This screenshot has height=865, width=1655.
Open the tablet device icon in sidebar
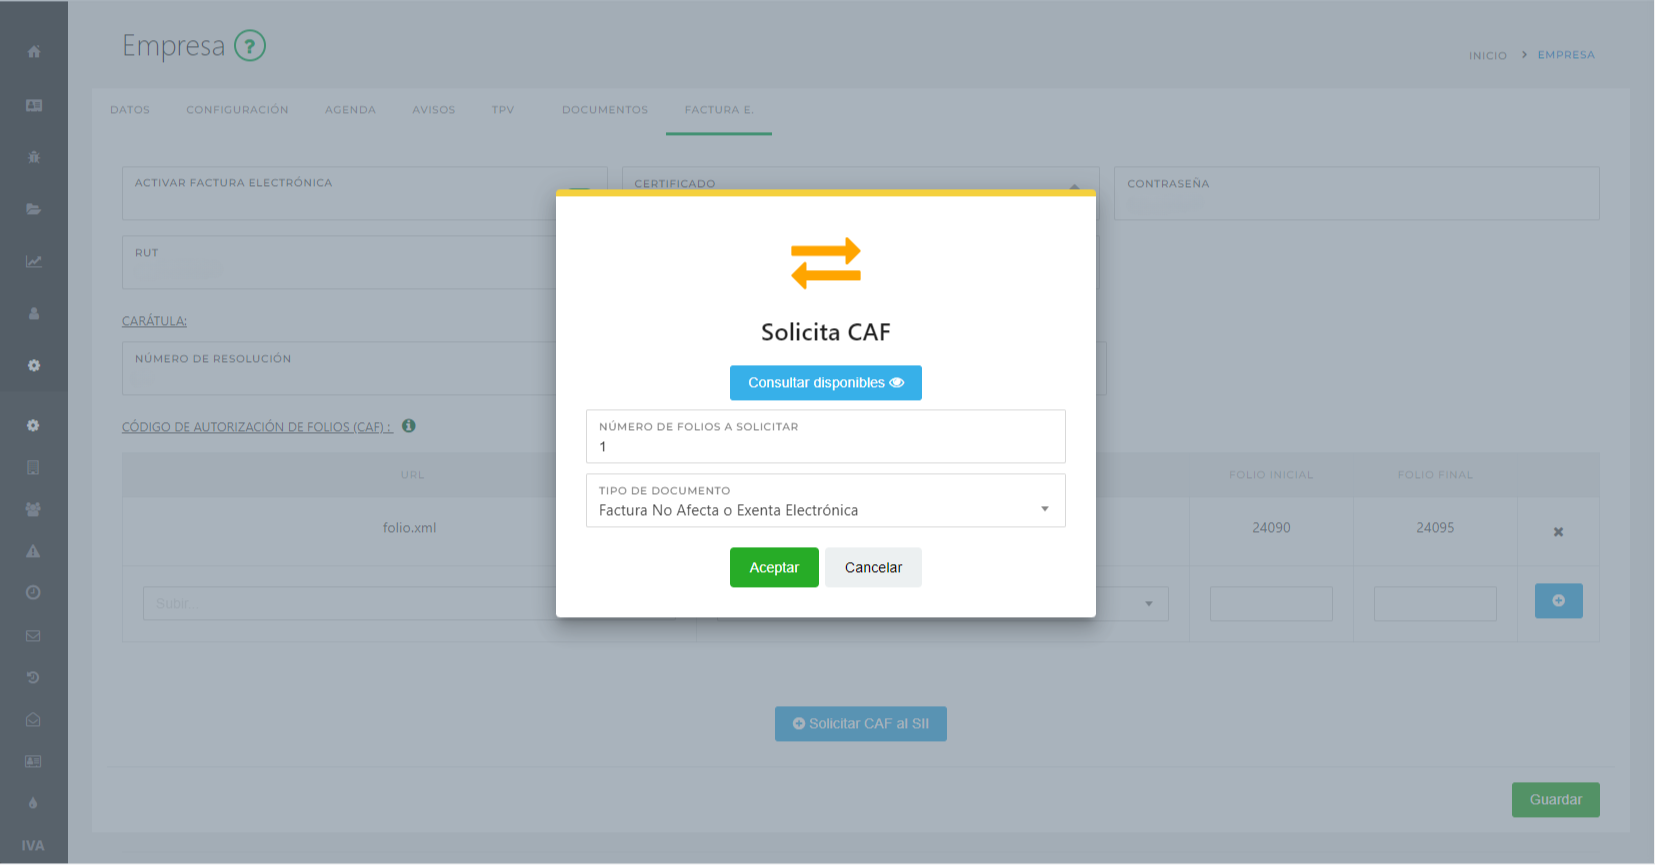point(33,467)
